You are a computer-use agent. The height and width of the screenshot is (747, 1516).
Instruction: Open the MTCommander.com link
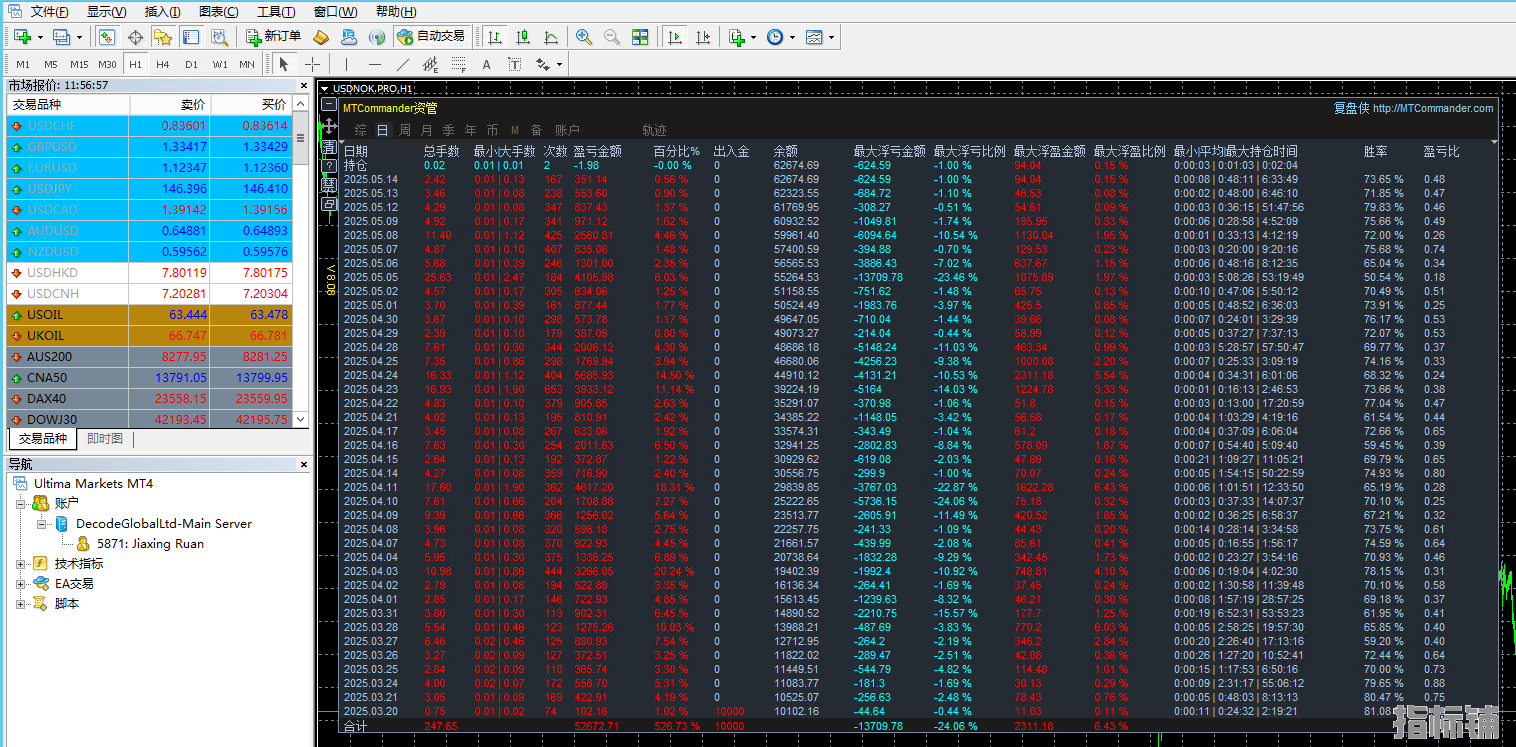point(1432,108)
